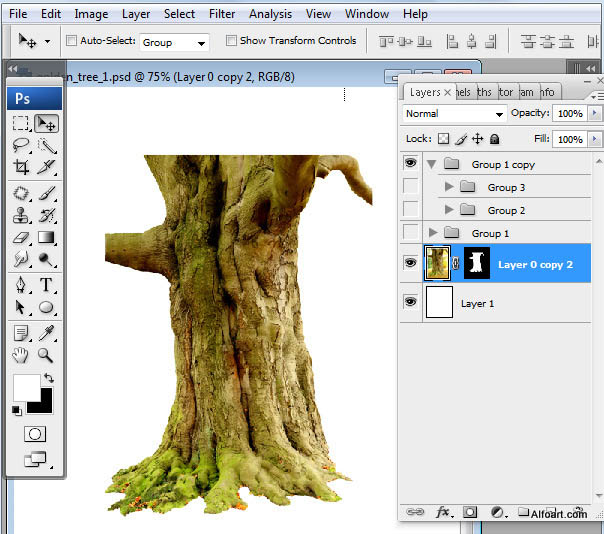Screen dimensions: 604x534
Task: Open the Filter menu
Action: (222, 14)
